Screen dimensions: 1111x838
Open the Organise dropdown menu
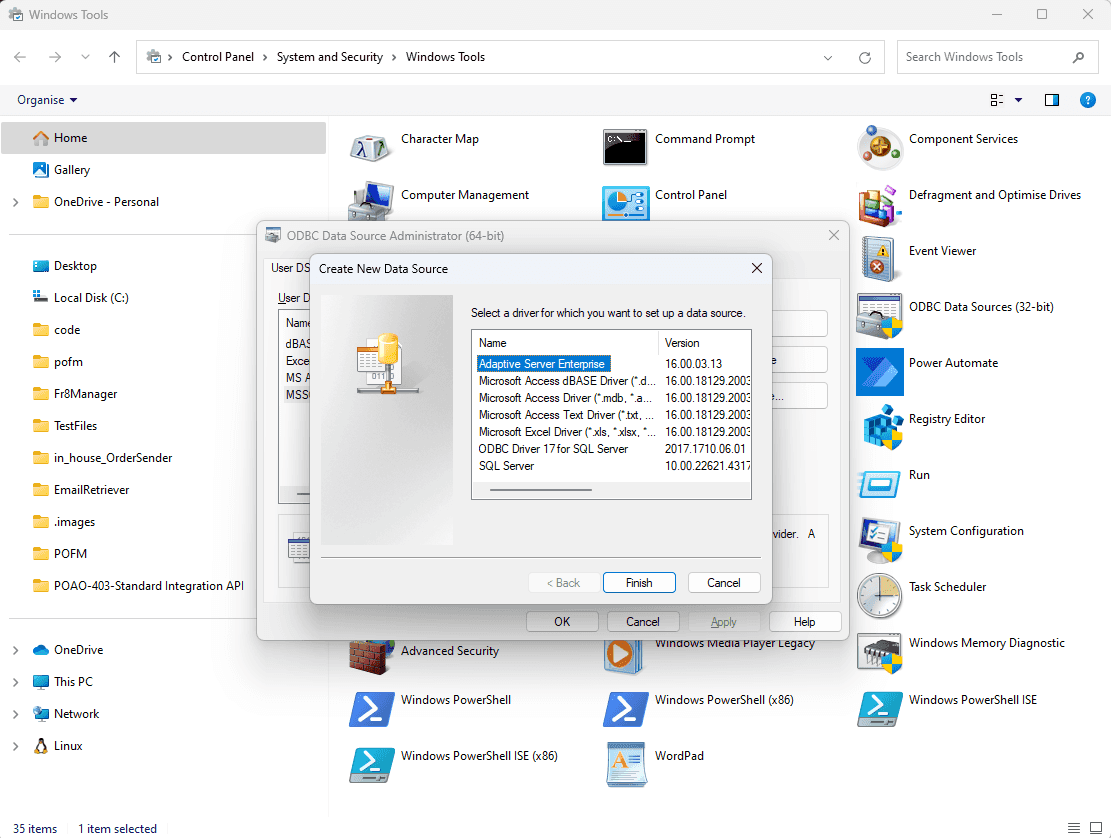coord(47,100)
